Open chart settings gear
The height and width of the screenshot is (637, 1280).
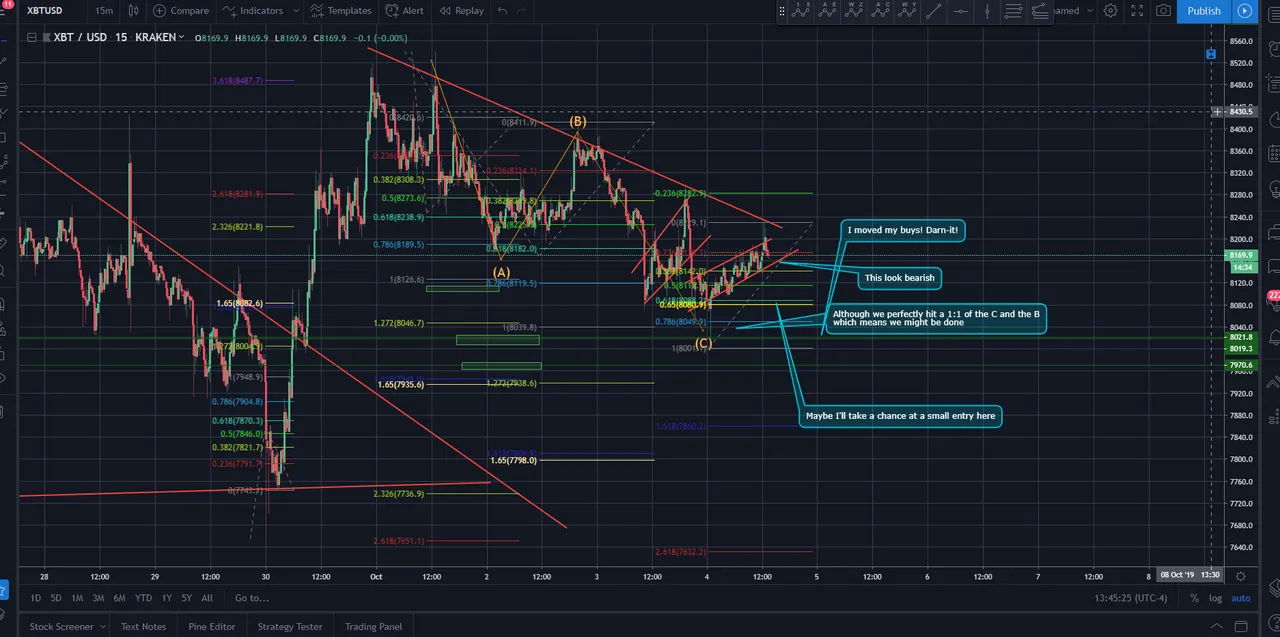pyautogui.click(x=1111, y=10)
